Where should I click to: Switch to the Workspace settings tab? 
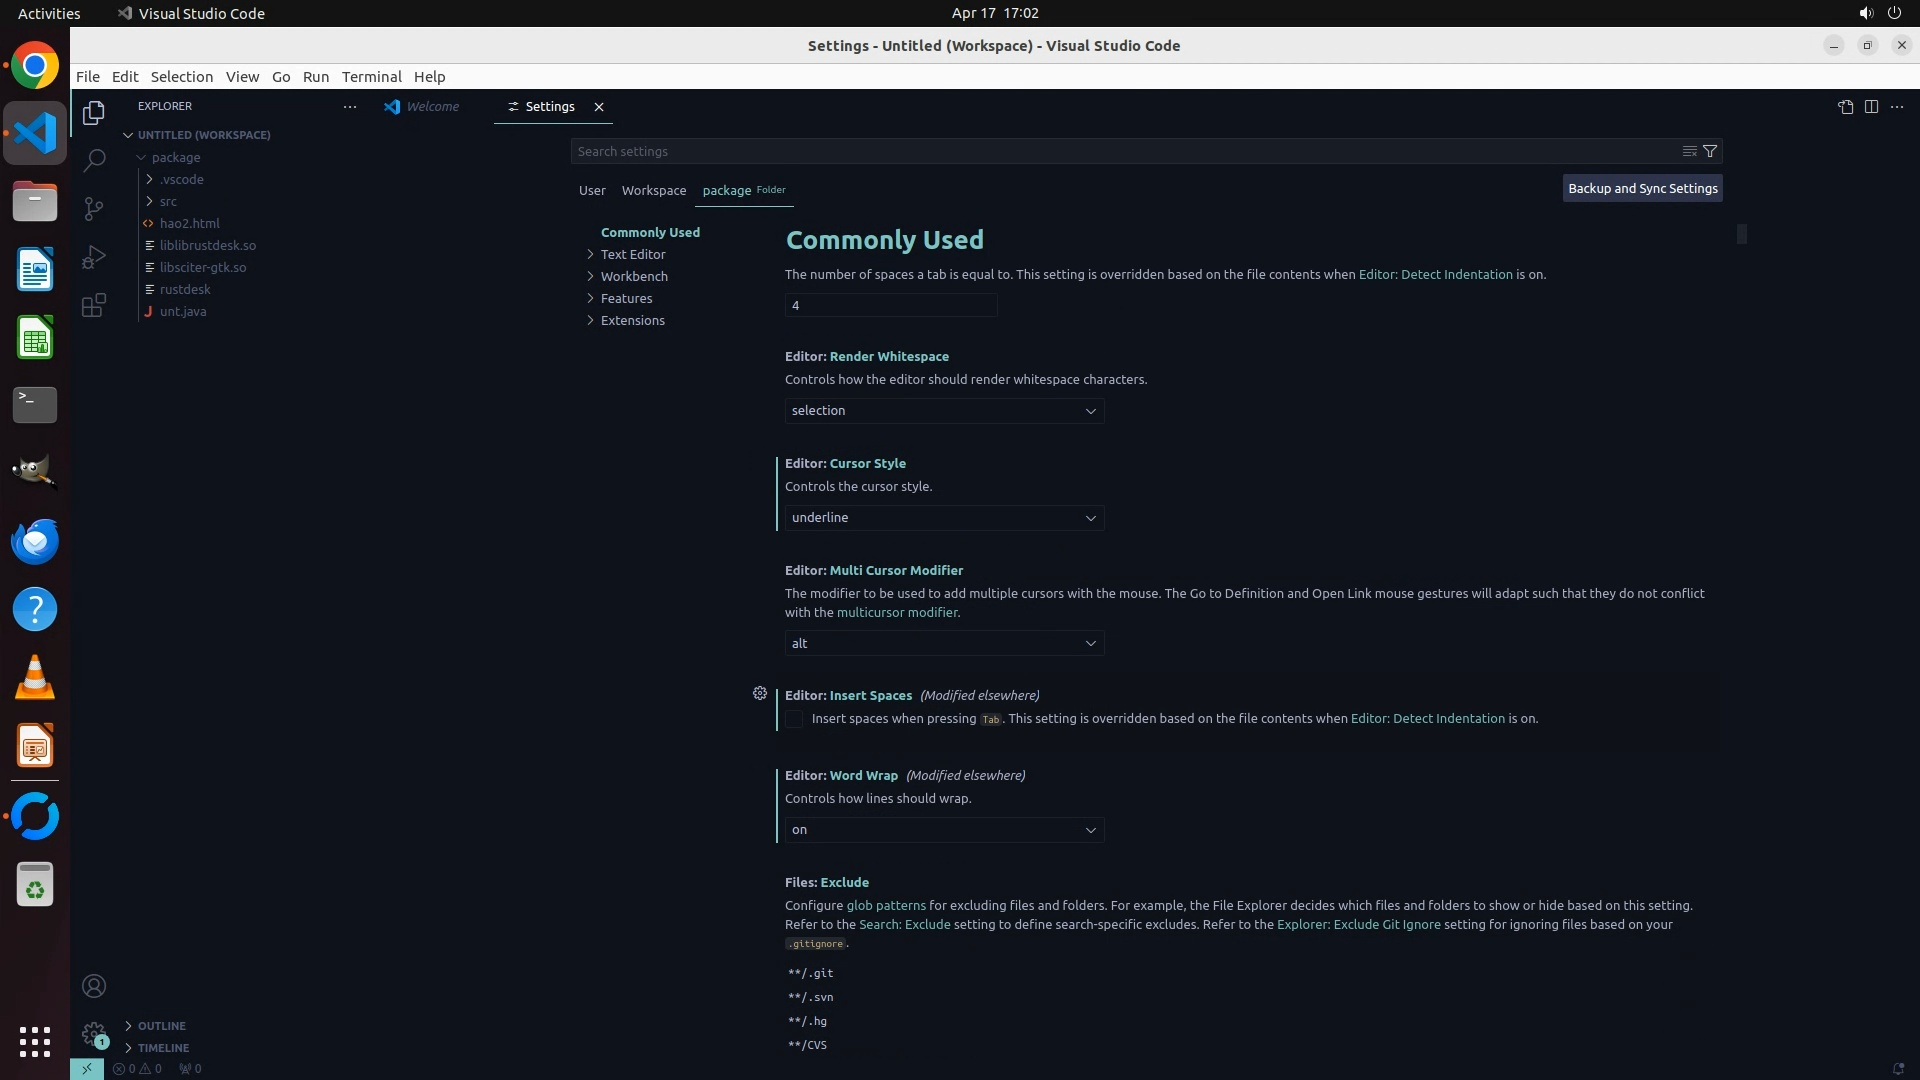click(653, 190)
